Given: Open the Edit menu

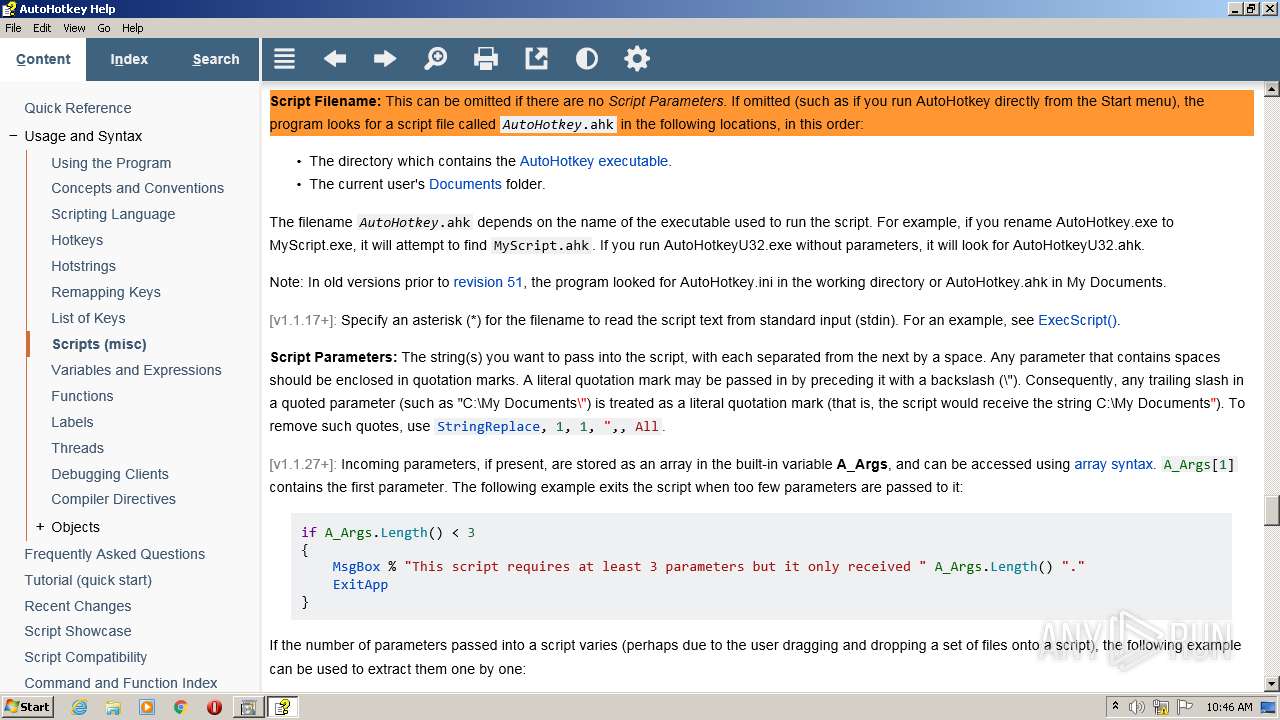Looking at the screenshot, I should (x=42, y=28).
